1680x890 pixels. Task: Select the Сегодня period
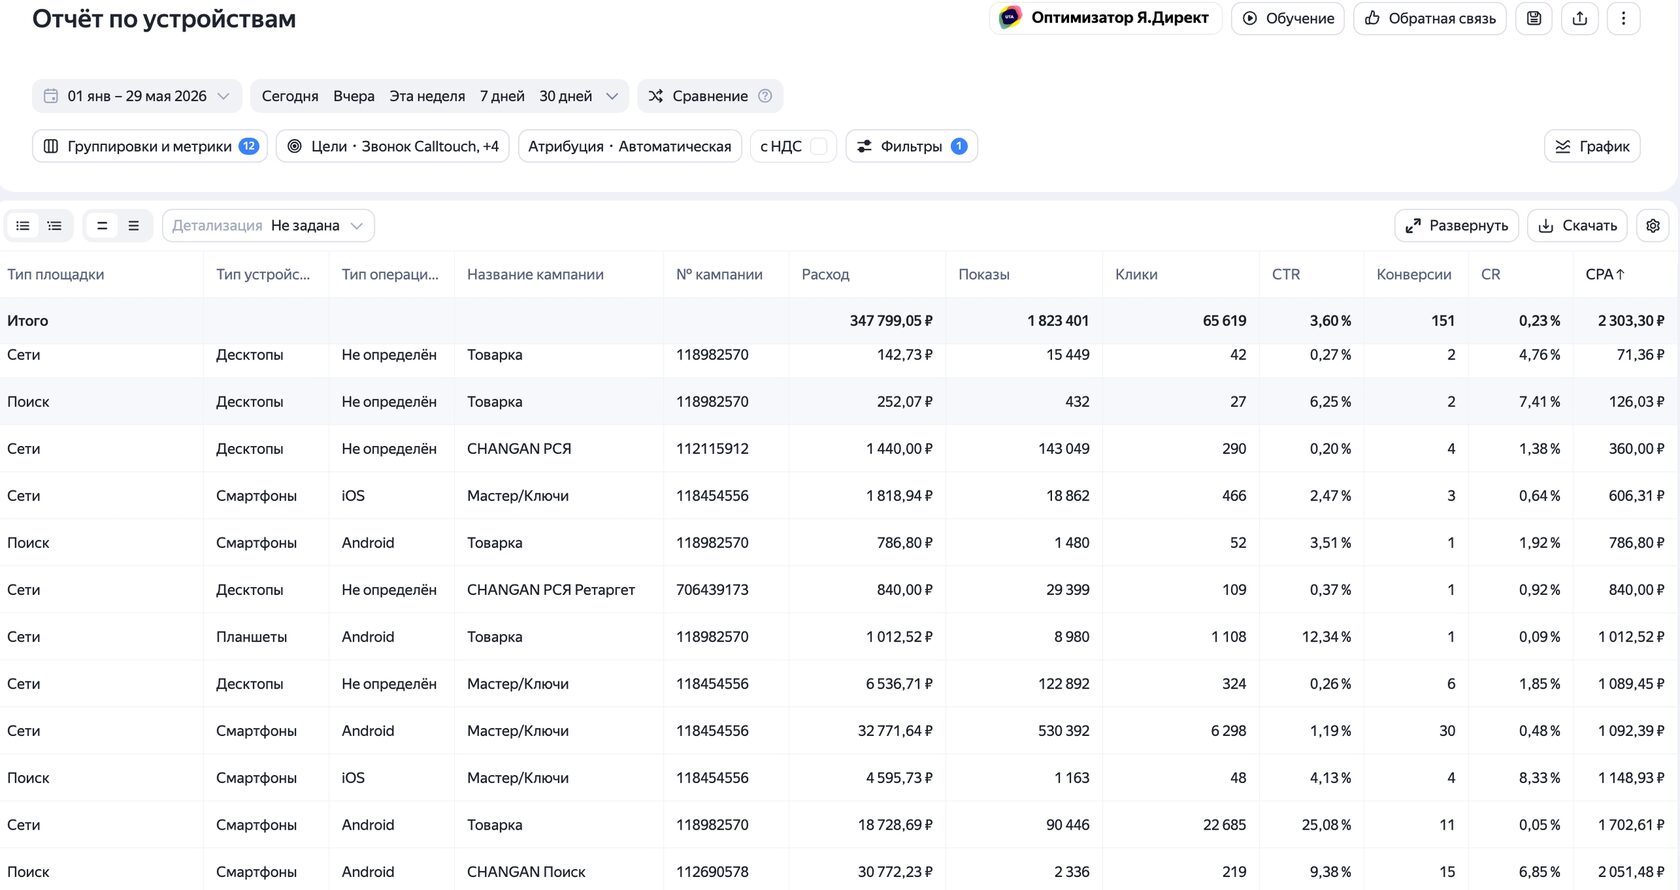coord(290,96)
